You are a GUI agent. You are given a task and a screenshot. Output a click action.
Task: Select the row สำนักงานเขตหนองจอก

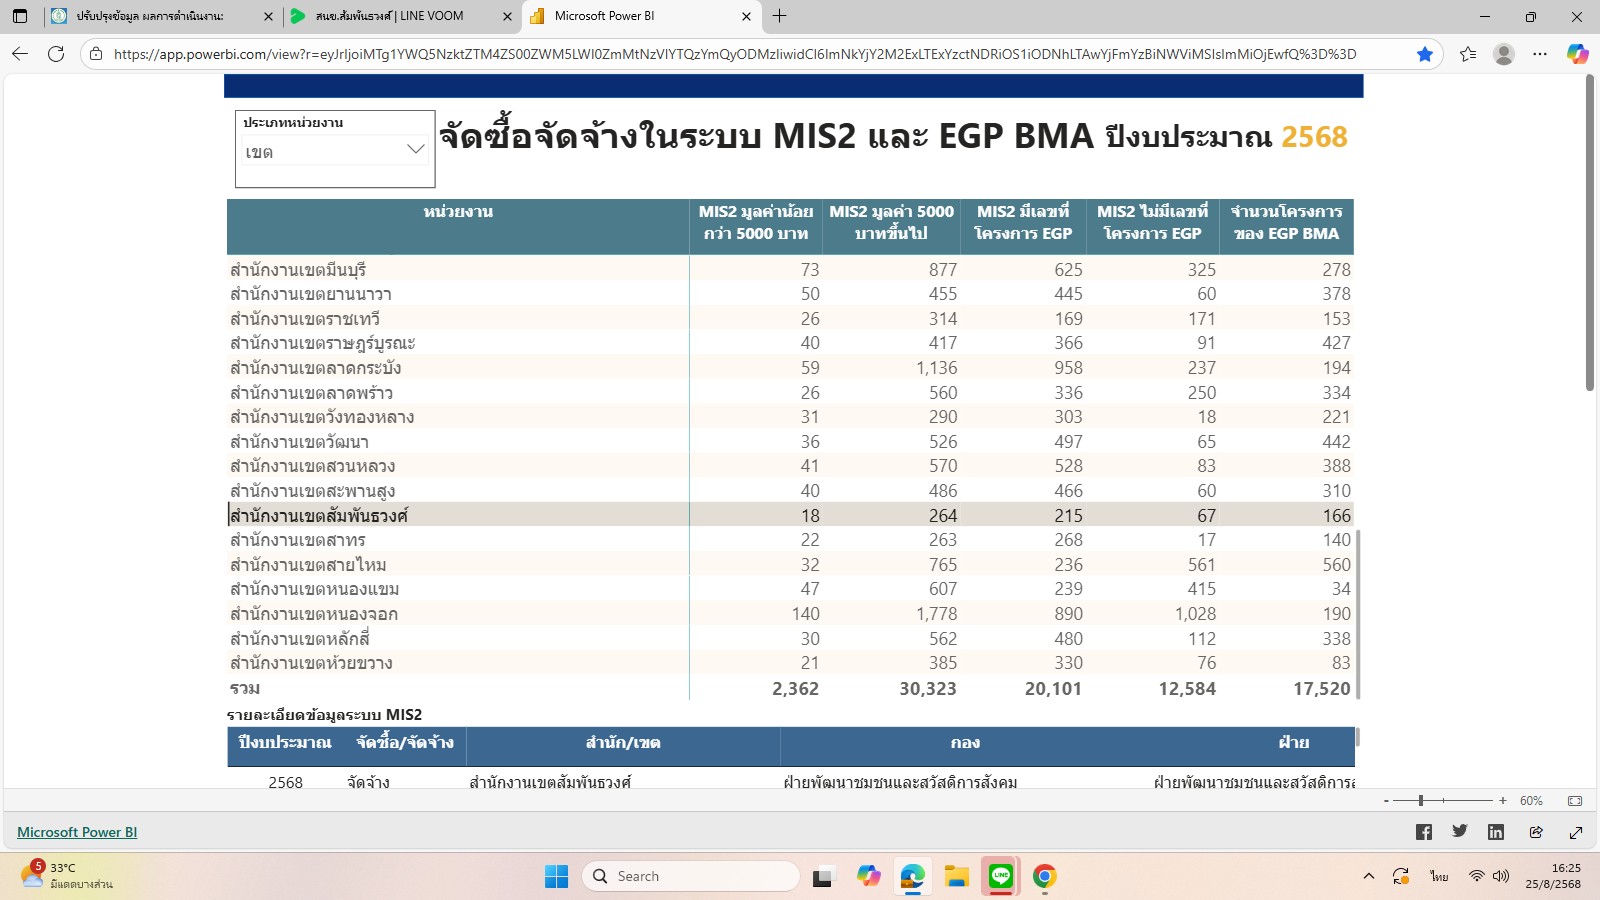(x=790, y=614)
